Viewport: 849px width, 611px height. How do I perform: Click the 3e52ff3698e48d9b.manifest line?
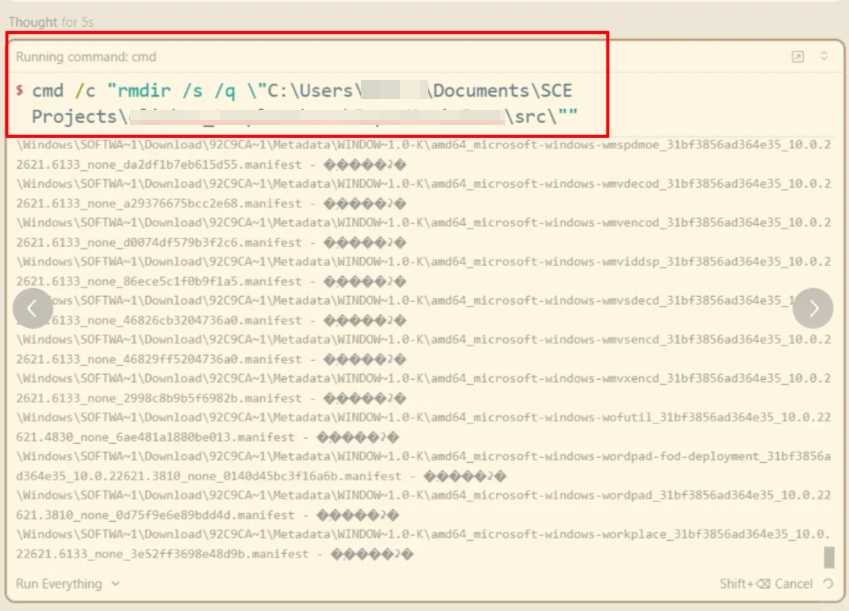tap(214, 554)
